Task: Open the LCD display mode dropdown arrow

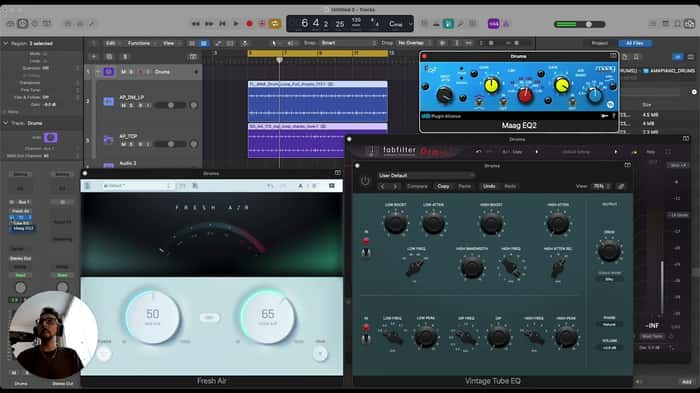Action: pos(410,24)
